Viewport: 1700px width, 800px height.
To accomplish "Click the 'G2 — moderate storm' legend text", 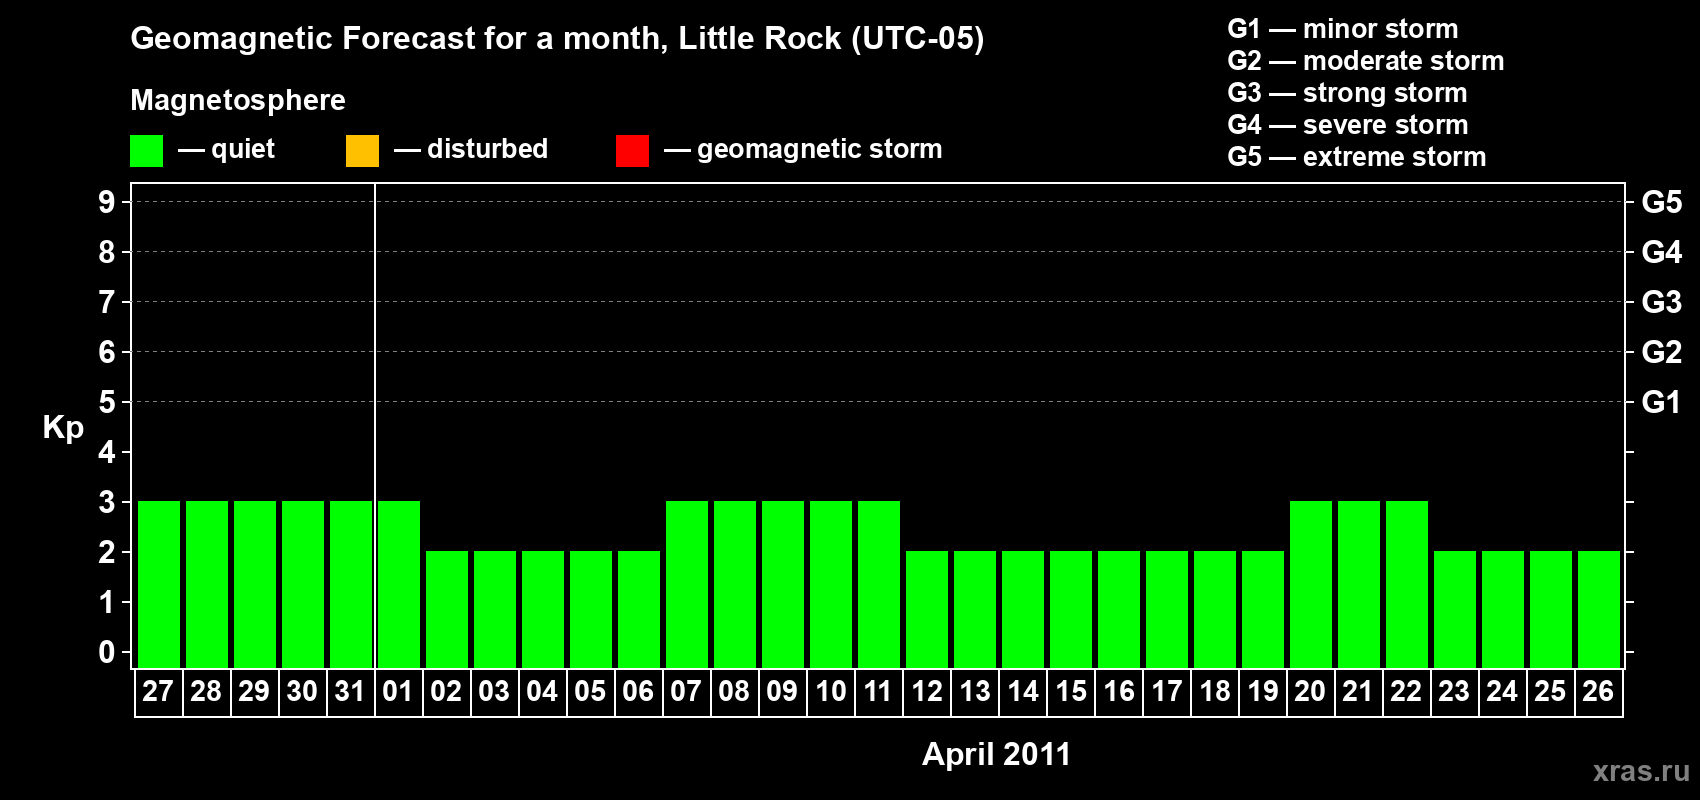I will point(1366,61).
